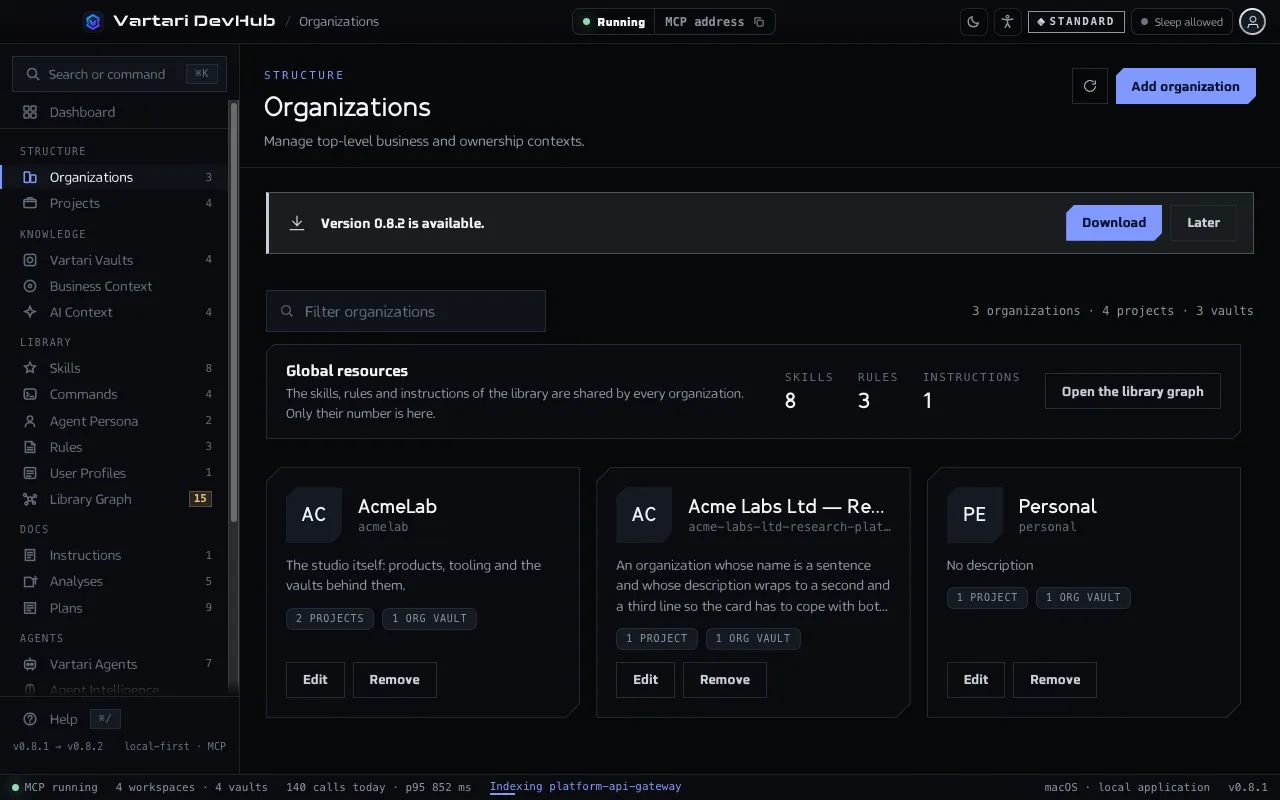Open the library graph button
The image size is (1280, 800).
[x=1132, y=391]
